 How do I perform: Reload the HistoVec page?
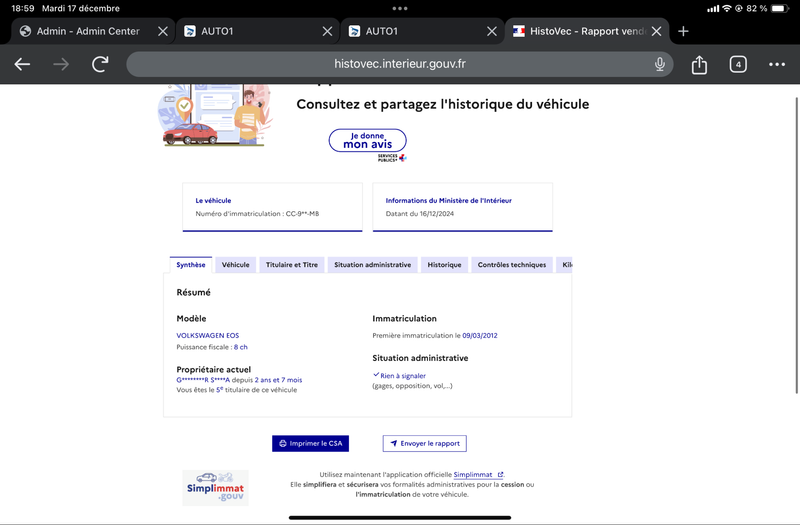pos(100,64)
